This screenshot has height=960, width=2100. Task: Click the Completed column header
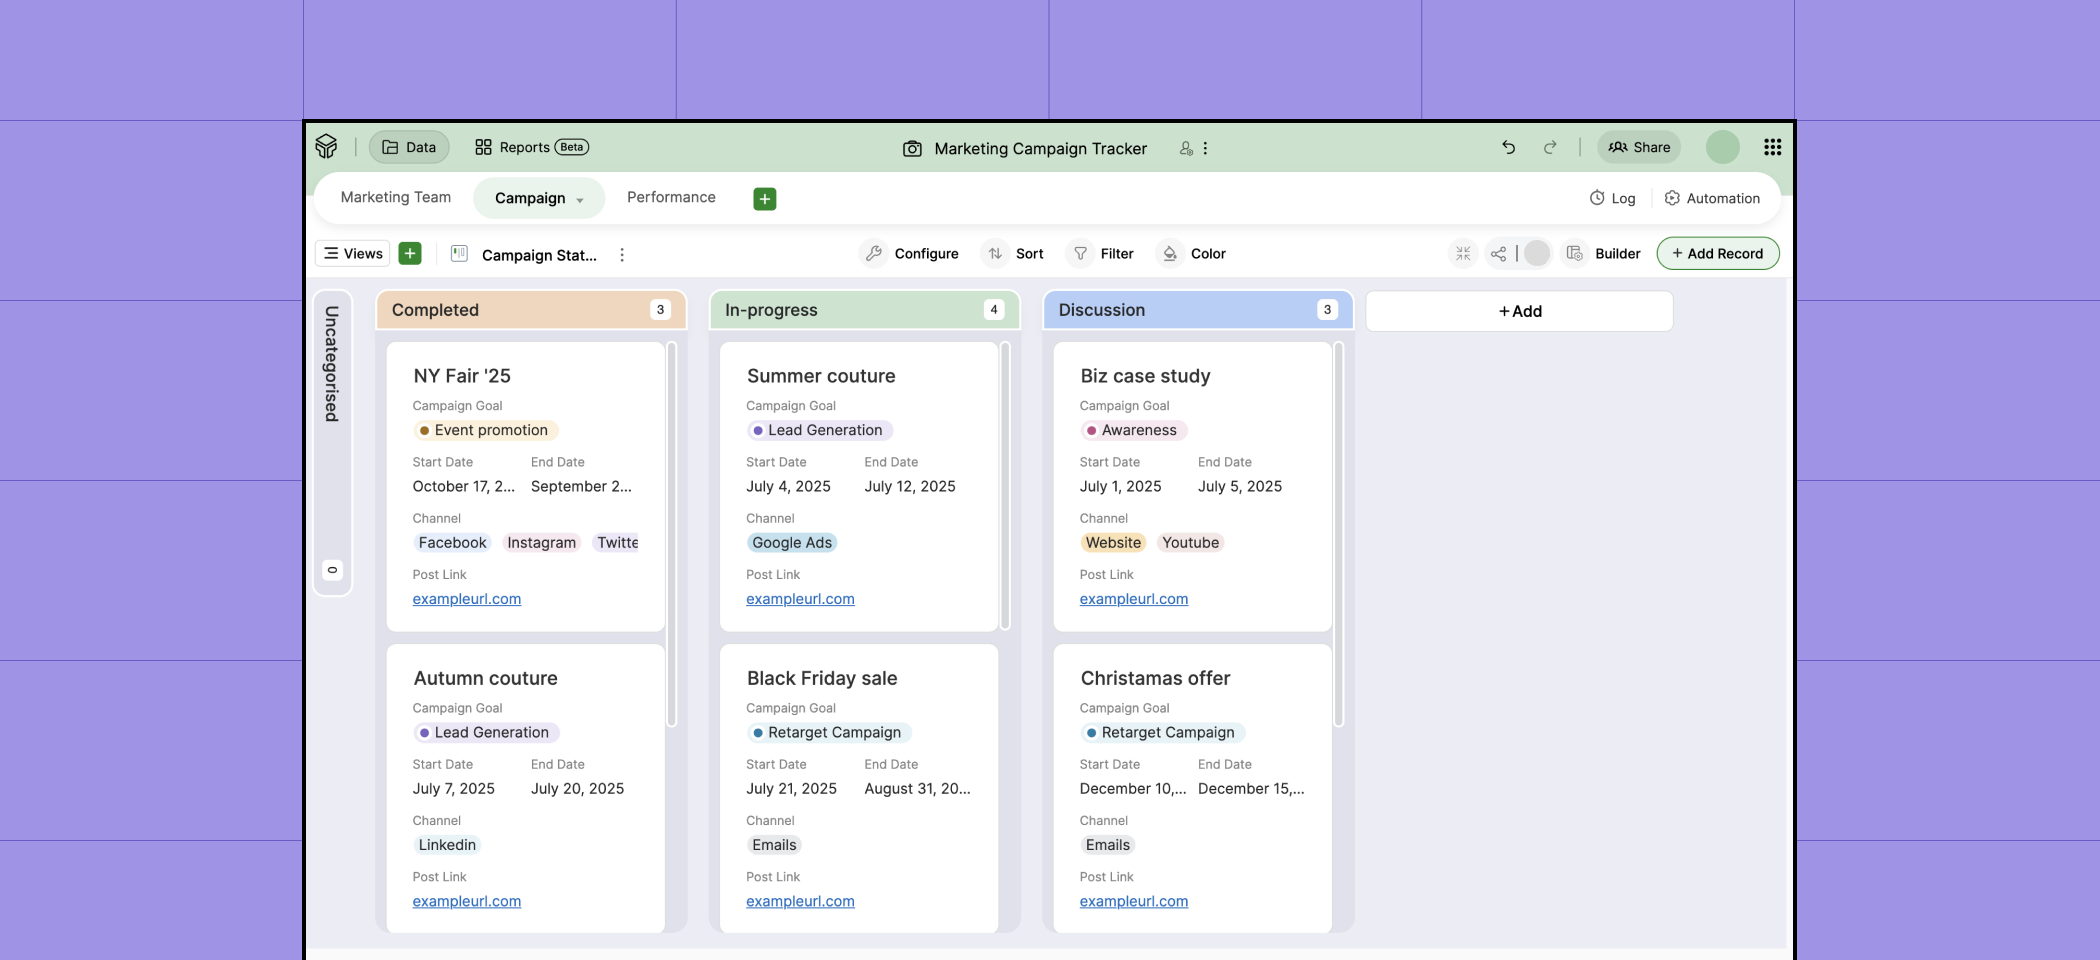click(531, 310)
